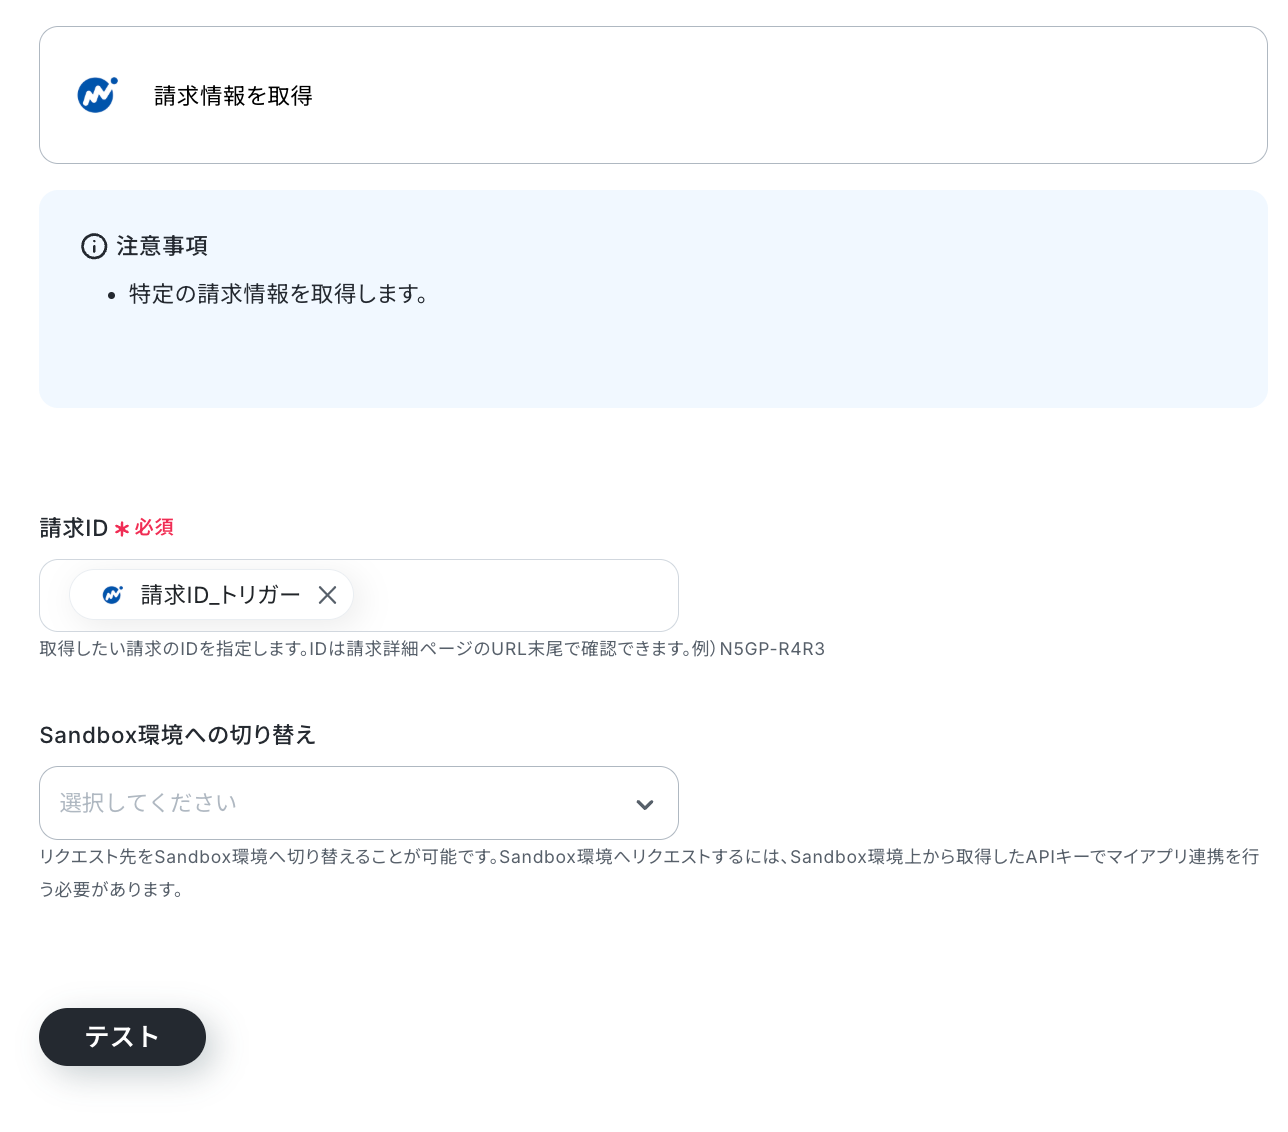Click the red 必須 required marker
1288x1132 pixels.
154,527
